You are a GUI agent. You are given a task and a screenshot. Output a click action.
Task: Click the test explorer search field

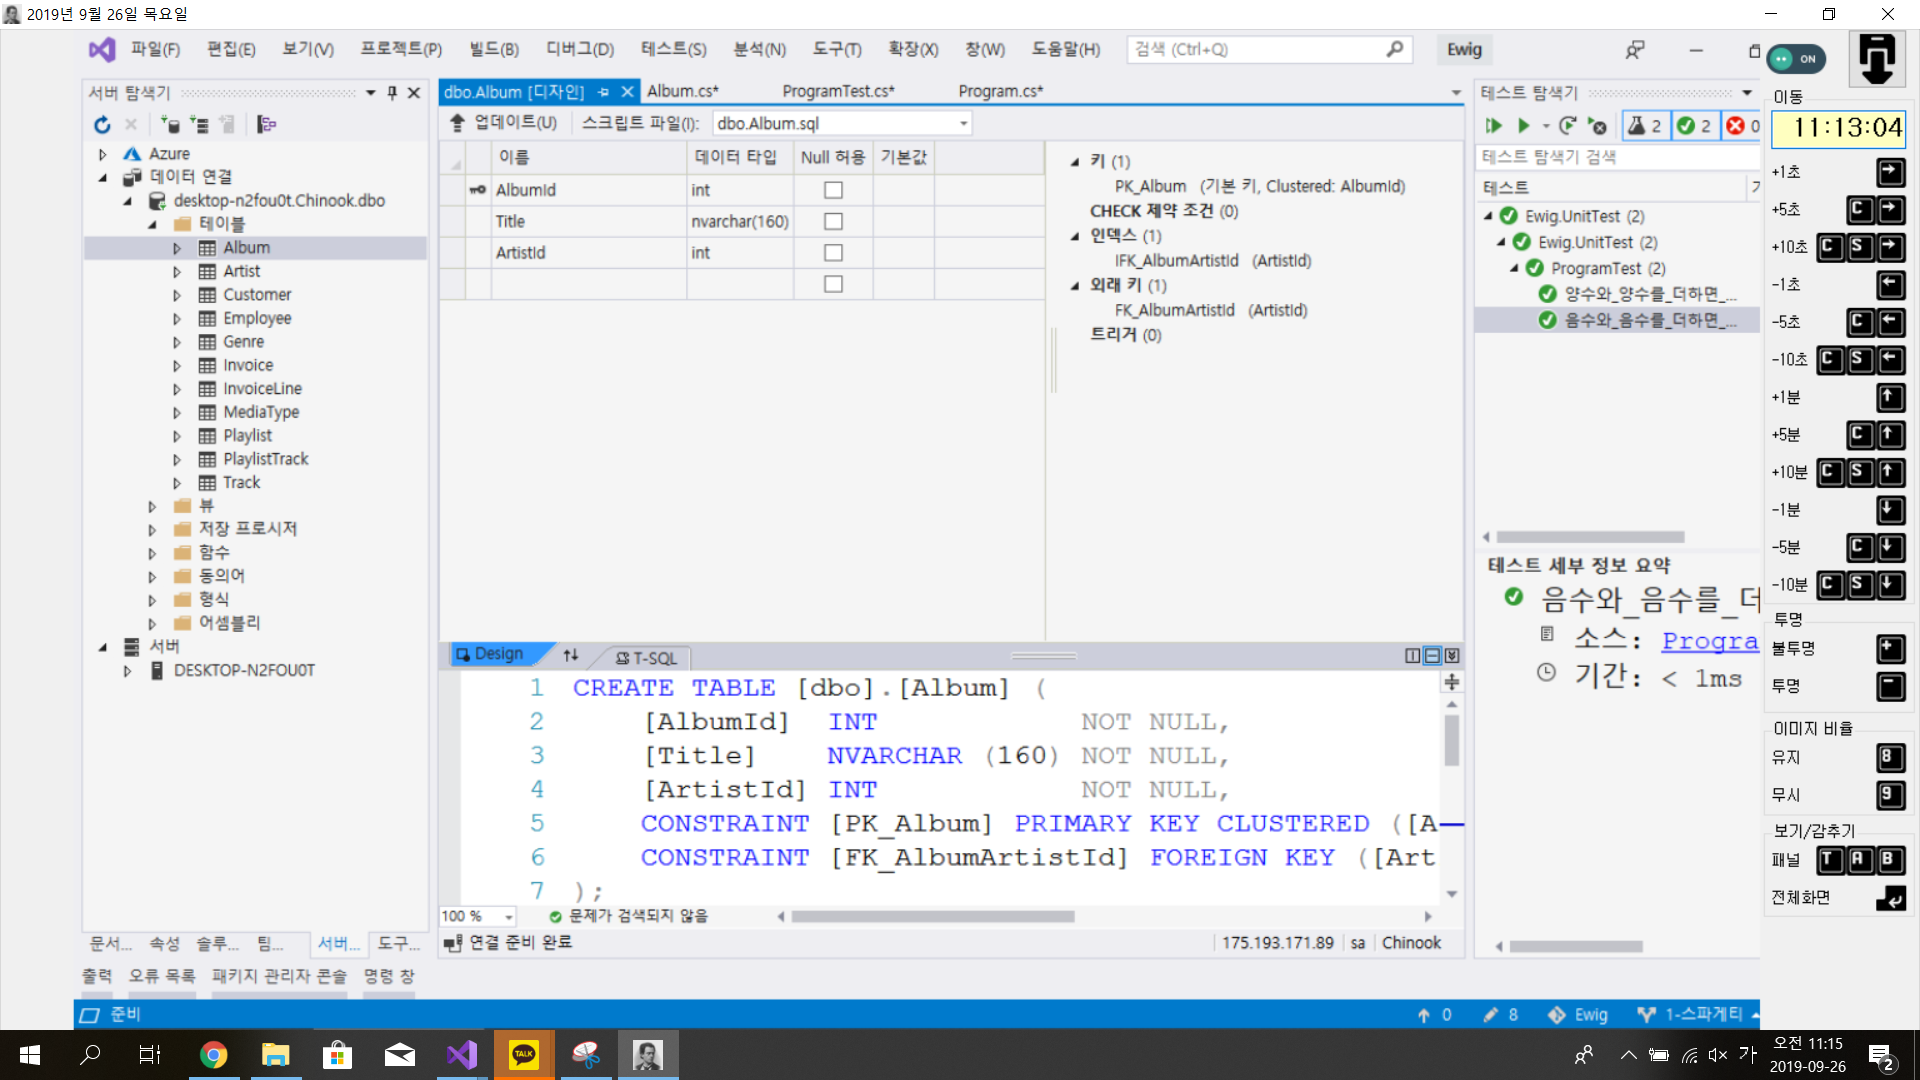point(1615,157)
